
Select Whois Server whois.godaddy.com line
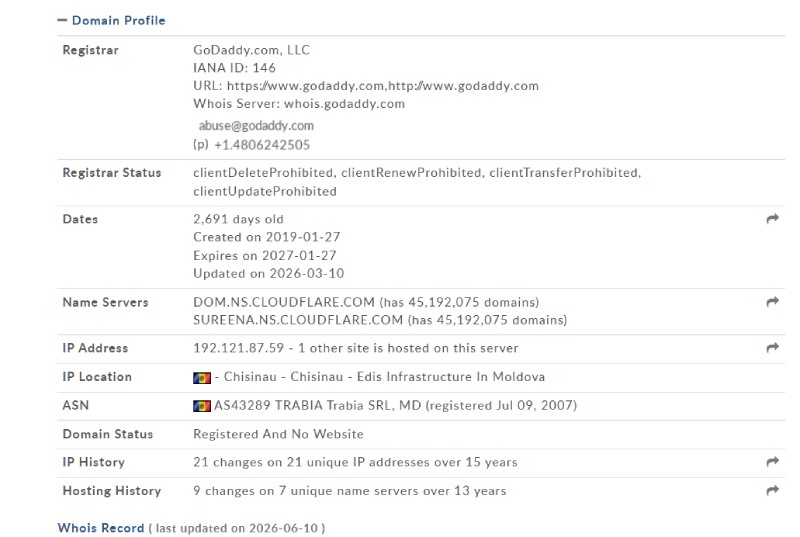click(299, 104)
